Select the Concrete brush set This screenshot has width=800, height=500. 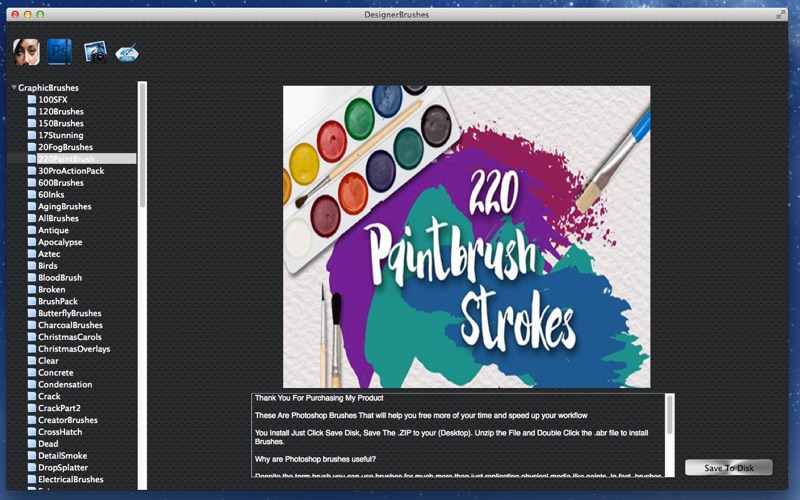click(x=56, y=372)
